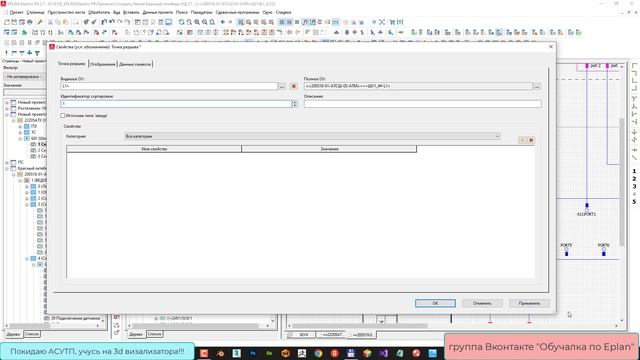Click the paste icon in the toolbar
The width and height of the screenshot is (640, 360).
click(x=66, y=22)
